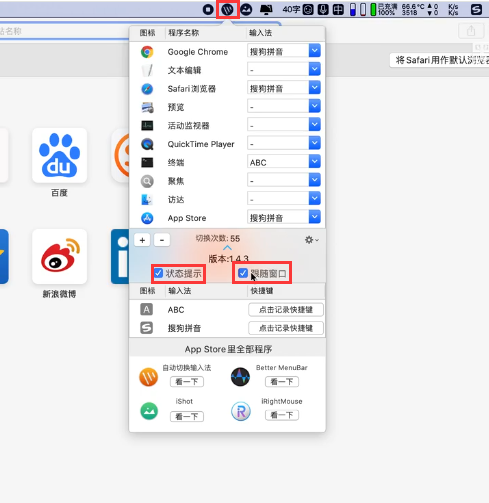Open 新浪微博 shortcut in Safari favorites
This screenshot has height=503, width=489.
[59, 256]
